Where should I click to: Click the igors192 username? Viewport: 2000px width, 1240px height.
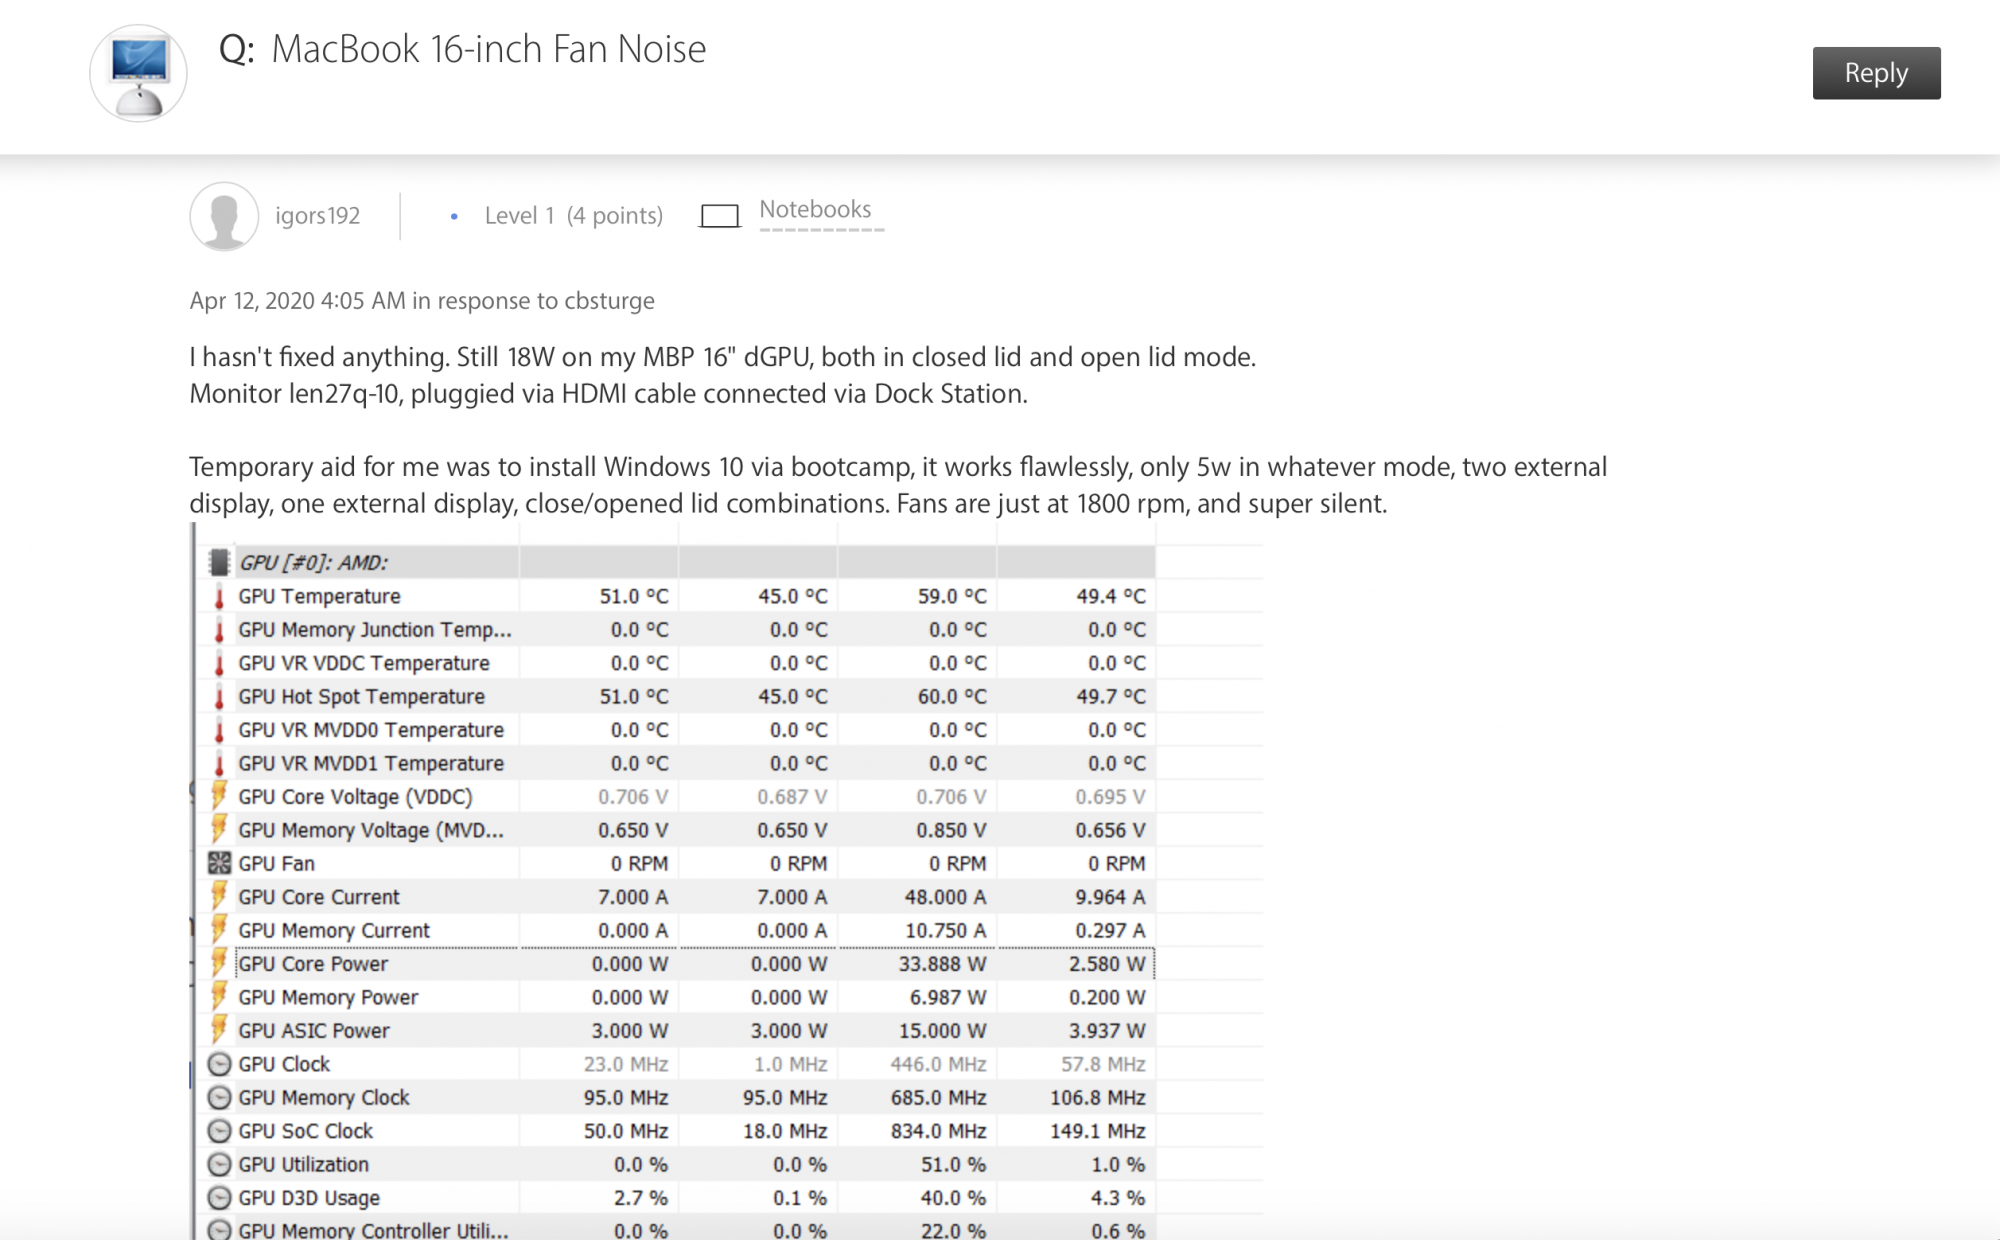coord(317,216)
